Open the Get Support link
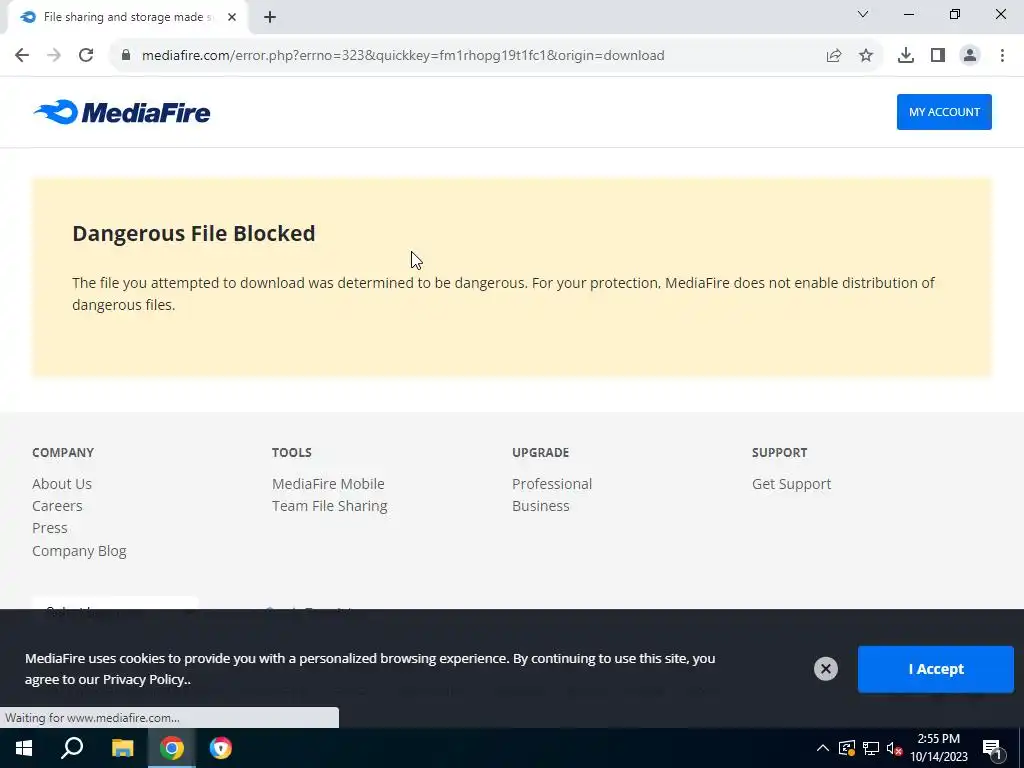Image resolution: width=1024 pixels, height=768 pixels. (792, 484)
